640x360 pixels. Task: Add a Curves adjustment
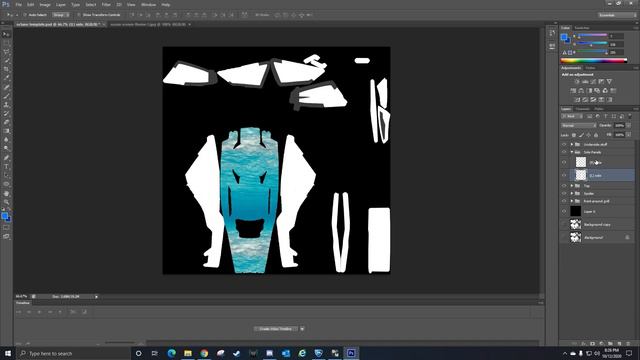coord(593,82)
